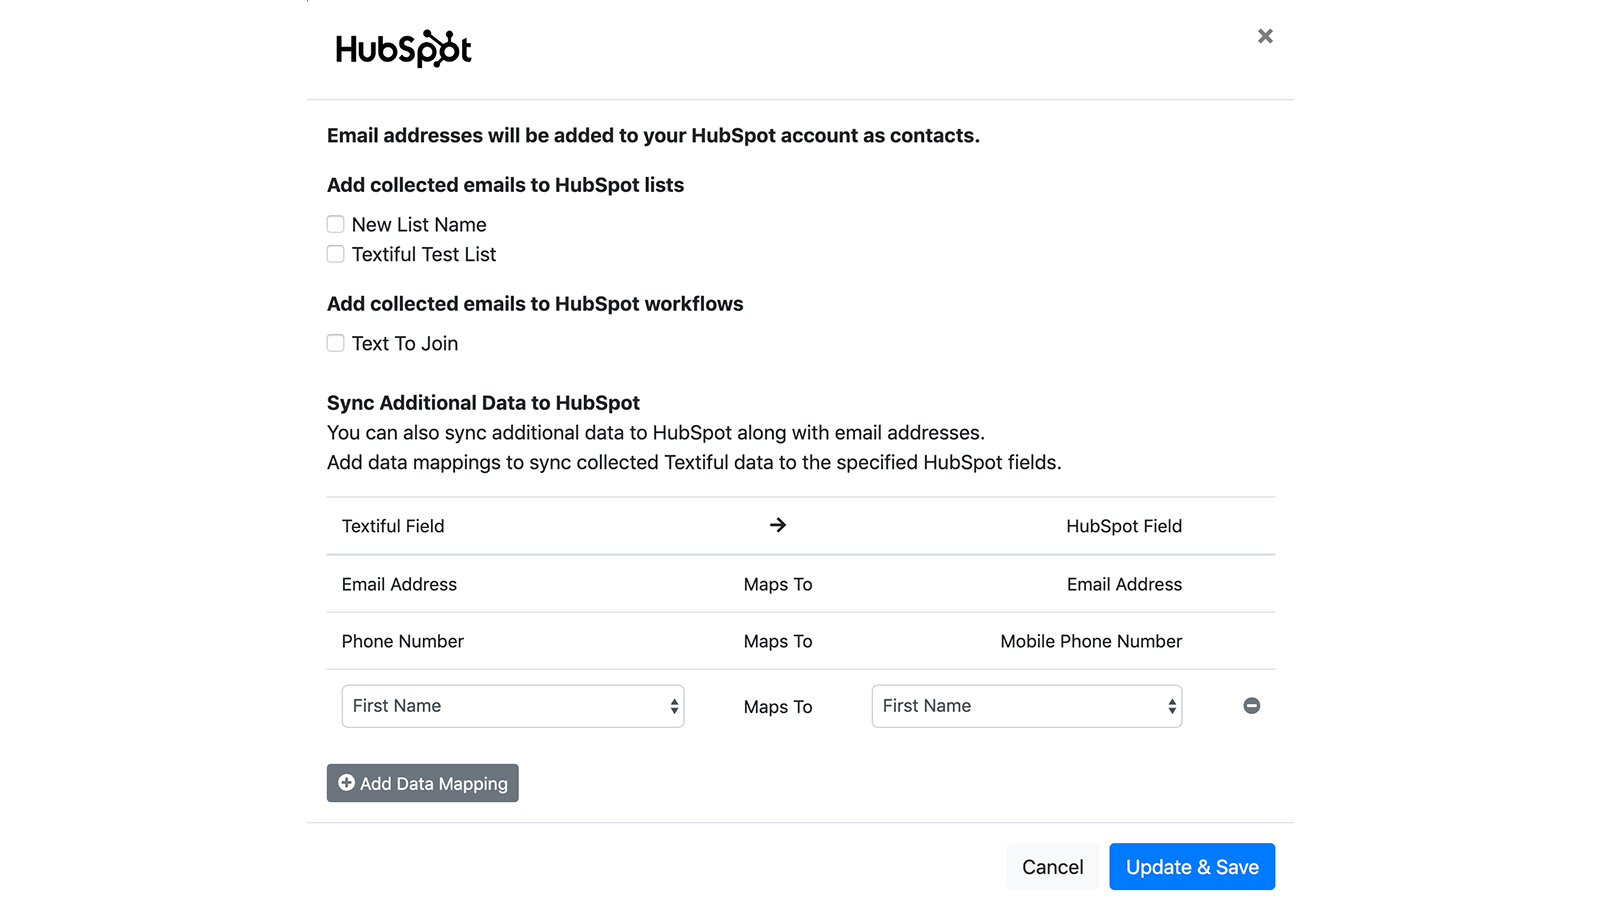
Task: Click the minus icon to remove the mapping
Action: tap(1251, 705)
